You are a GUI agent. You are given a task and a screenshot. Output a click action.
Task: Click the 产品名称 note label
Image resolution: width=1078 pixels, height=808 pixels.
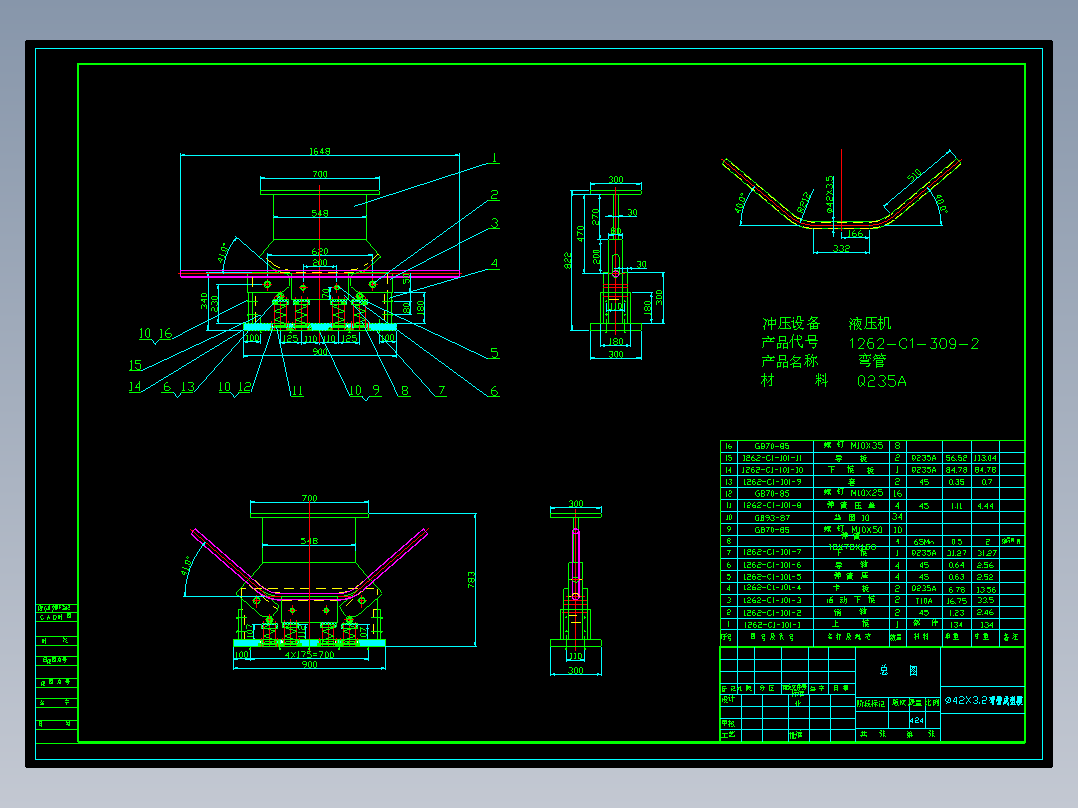[790, 361]
